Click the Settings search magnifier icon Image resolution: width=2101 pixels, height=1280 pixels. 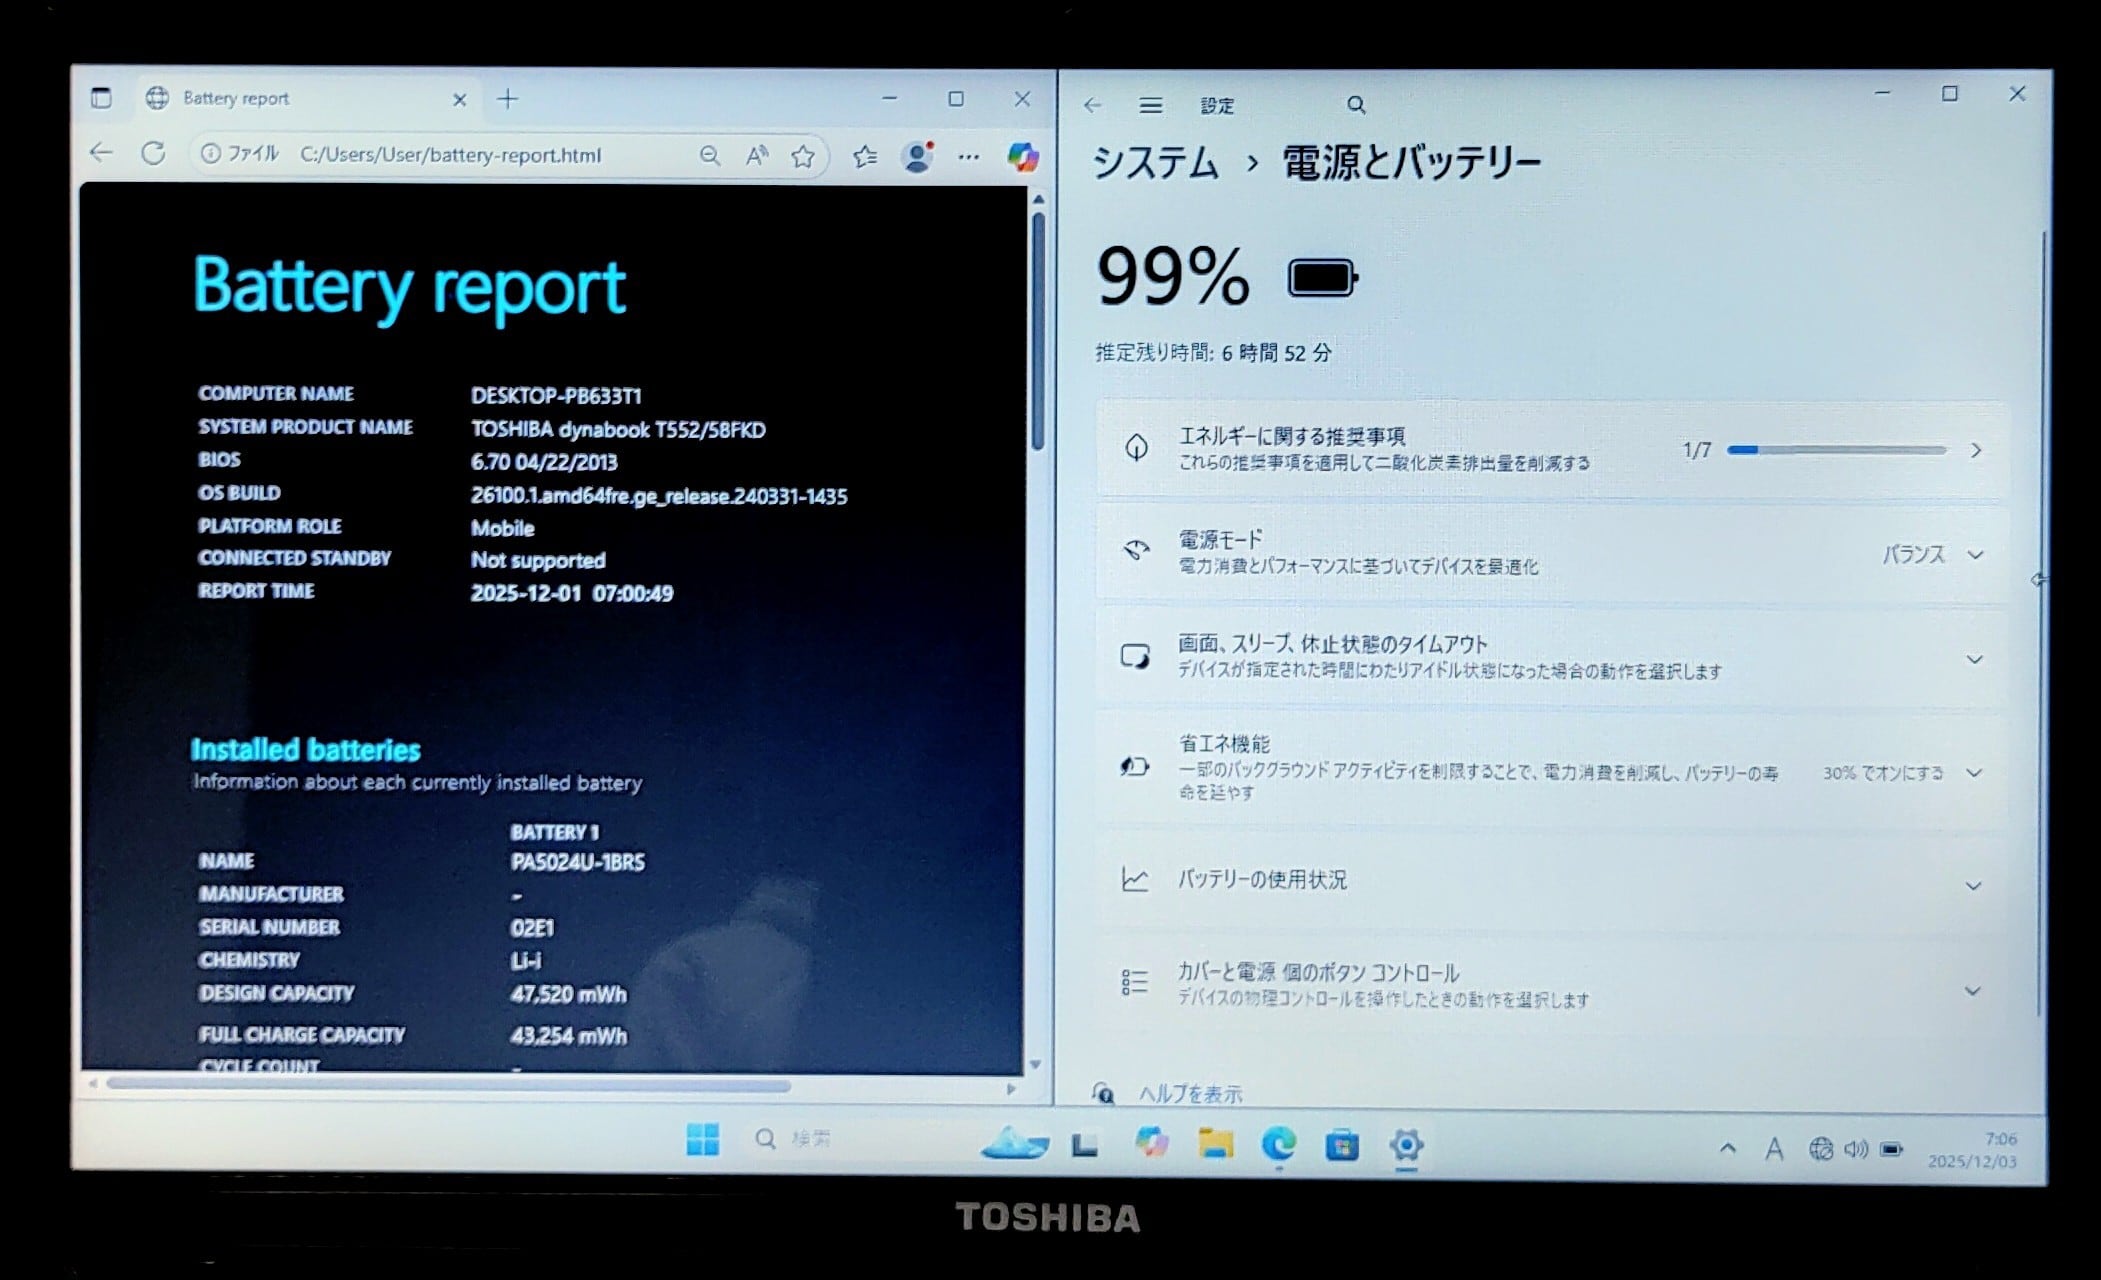1355,105
